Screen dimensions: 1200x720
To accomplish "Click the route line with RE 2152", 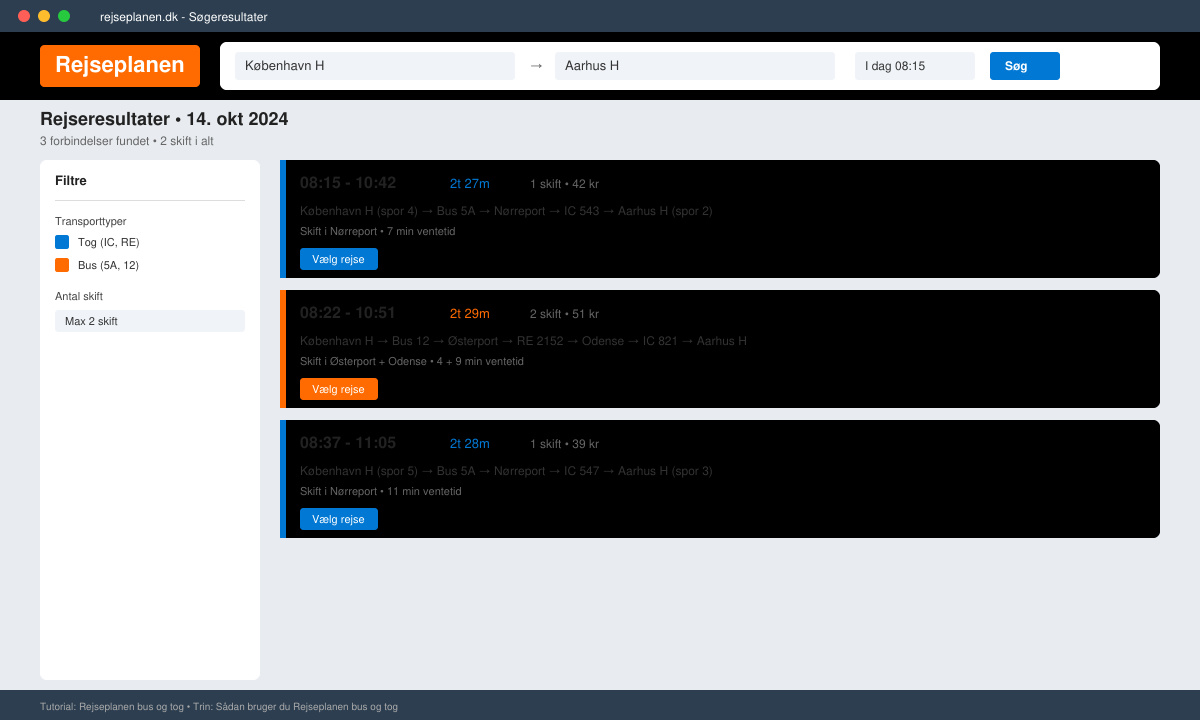I will [523, 341].
